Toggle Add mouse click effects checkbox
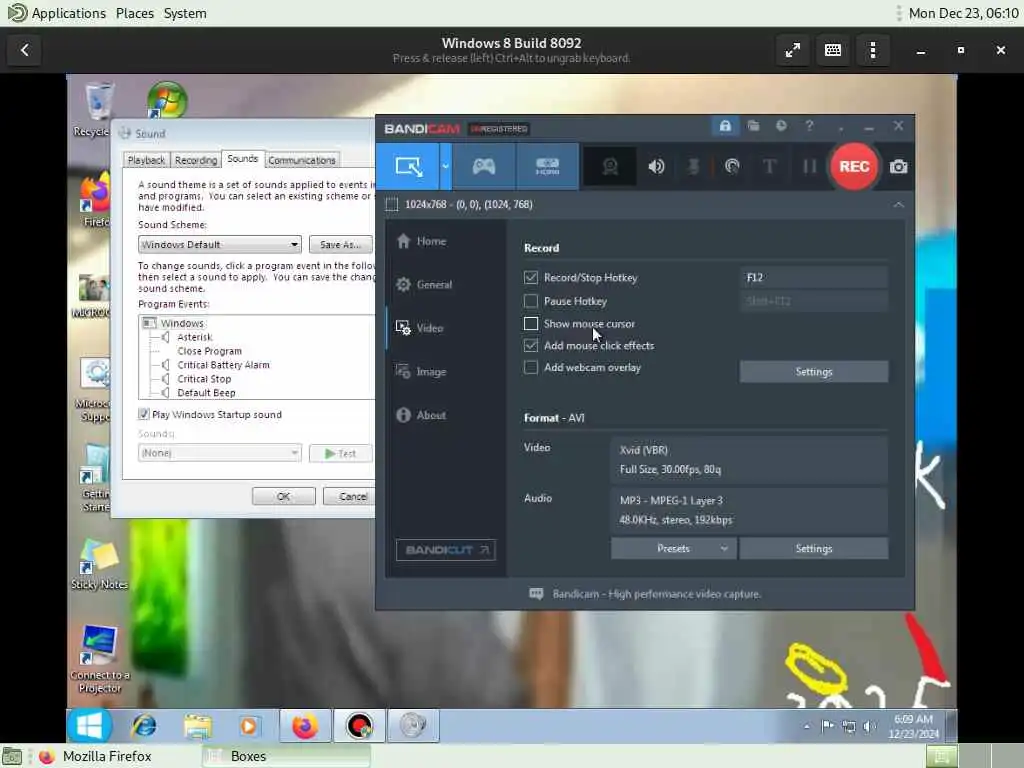Image resolution: width=1024 pixels, height=768 pixels. [531, 345]
